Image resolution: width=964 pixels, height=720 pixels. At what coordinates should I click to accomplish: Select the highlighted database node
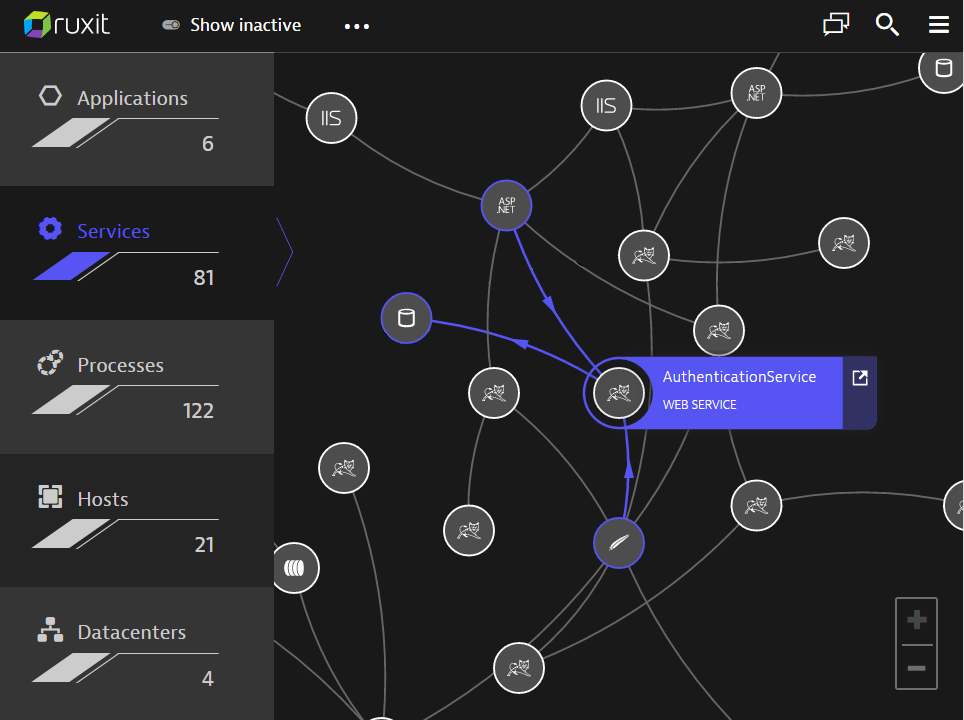click(x=406, y=318)
